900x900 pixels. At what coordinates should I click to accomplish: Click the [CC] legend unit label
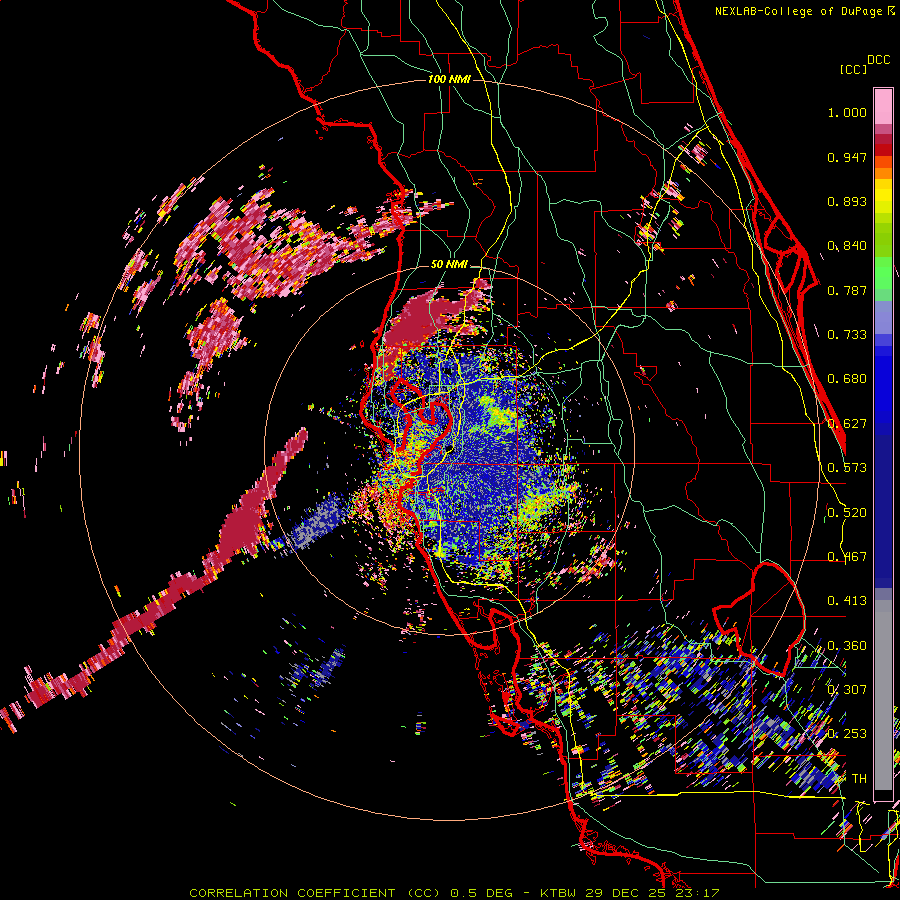click(x=854, y=69)
